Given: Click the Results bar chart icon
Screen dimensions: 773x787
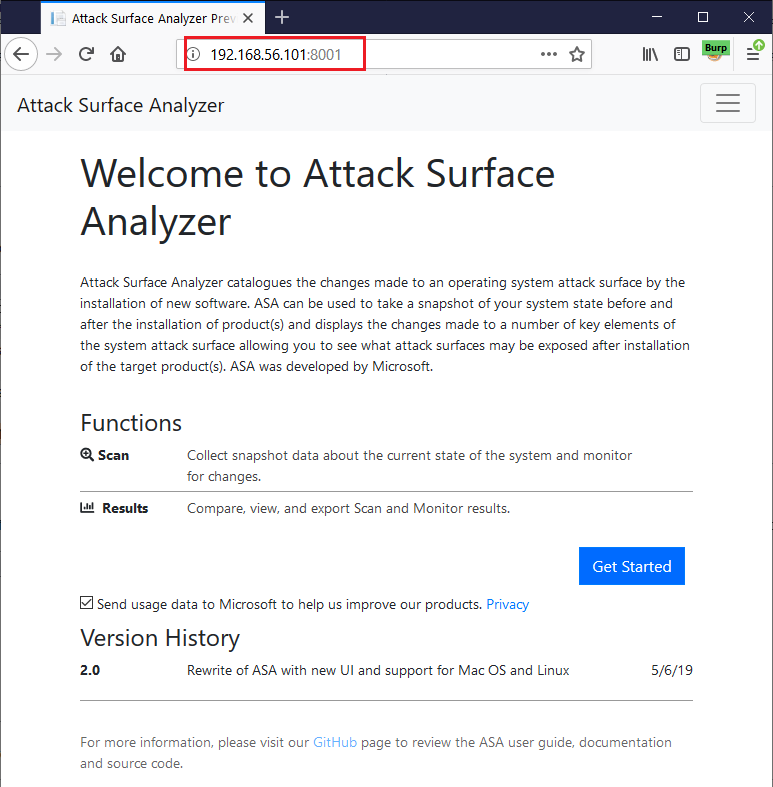Looking at the screenshot, I should pyautogui.click(x=87, y=507).
